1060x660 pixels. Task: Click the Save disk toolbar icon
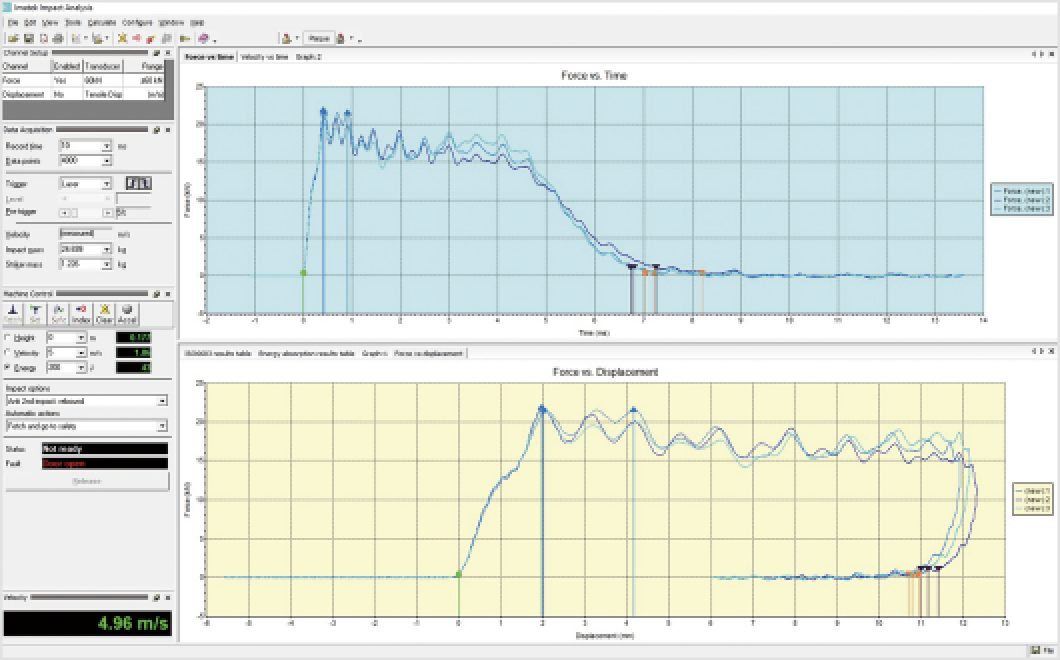coord(28,38)
